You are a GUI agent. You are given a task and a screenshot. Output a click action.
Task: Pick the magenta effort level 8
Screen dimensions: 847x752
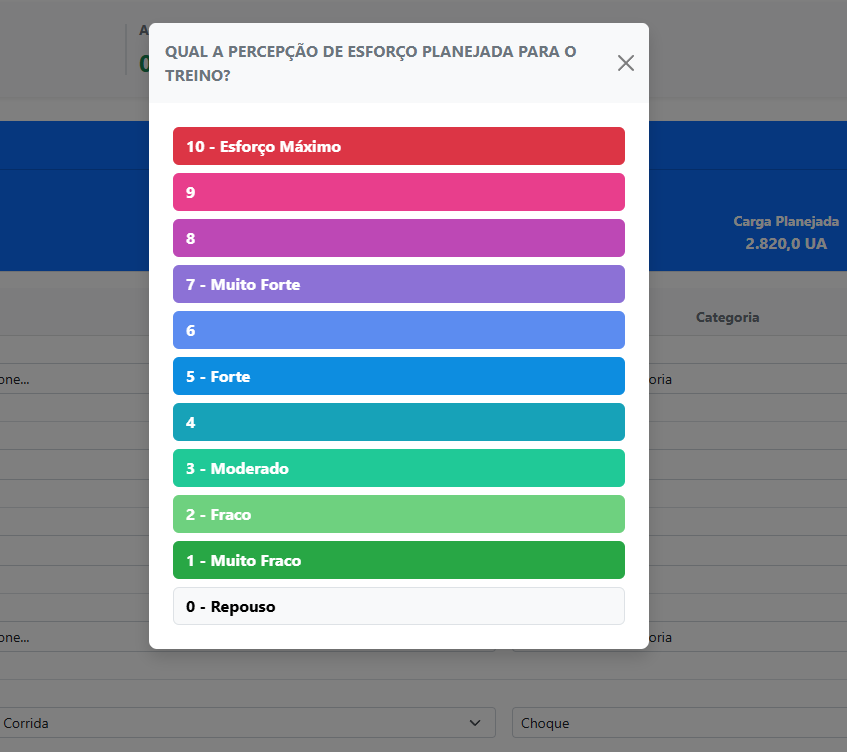click(398, 238)
